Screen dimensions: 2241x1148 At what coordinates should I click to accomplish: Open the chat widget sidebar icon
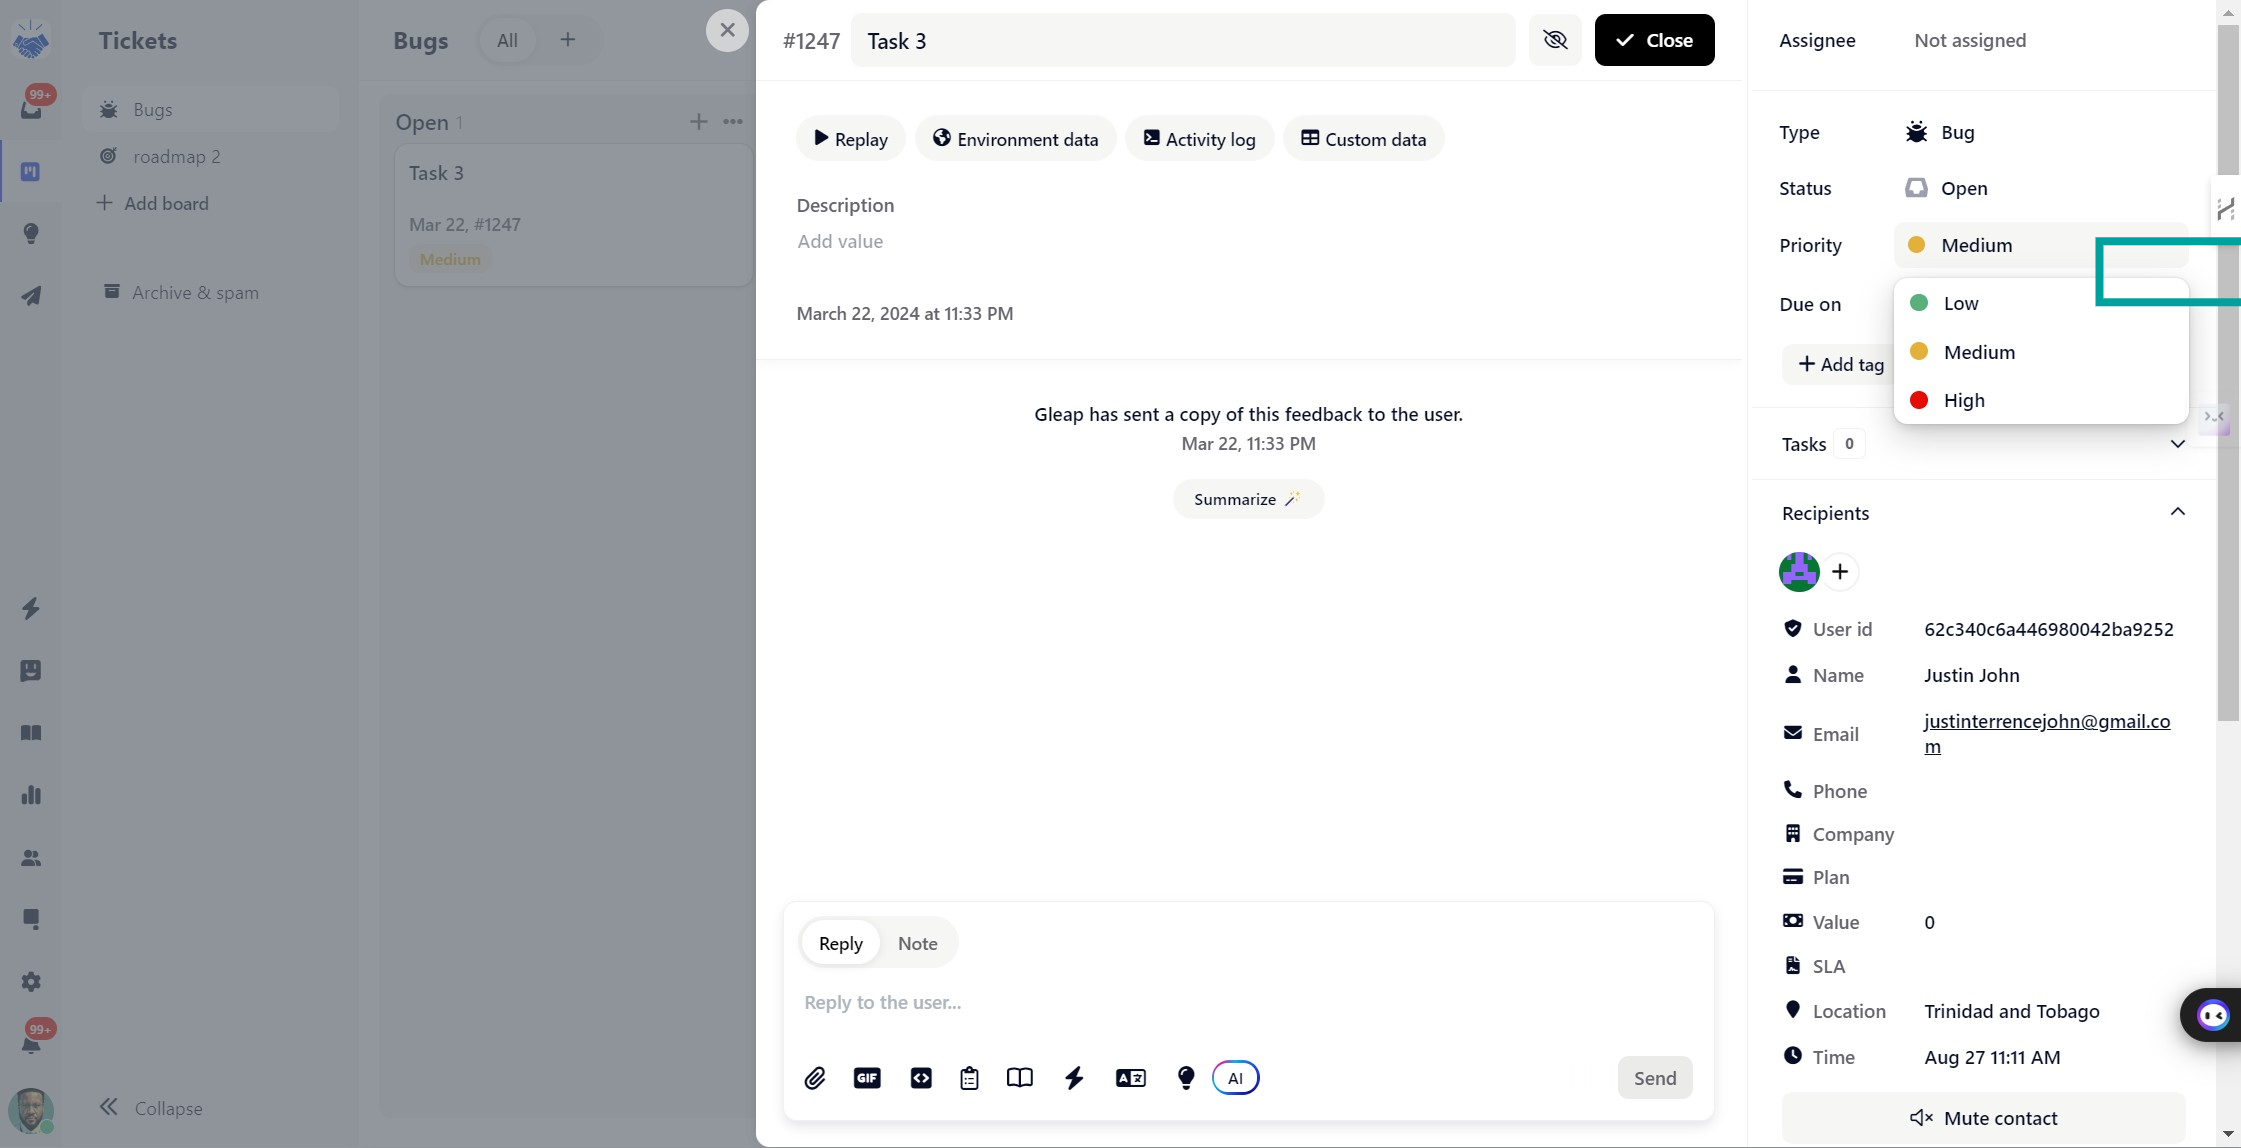click(31, 920)
